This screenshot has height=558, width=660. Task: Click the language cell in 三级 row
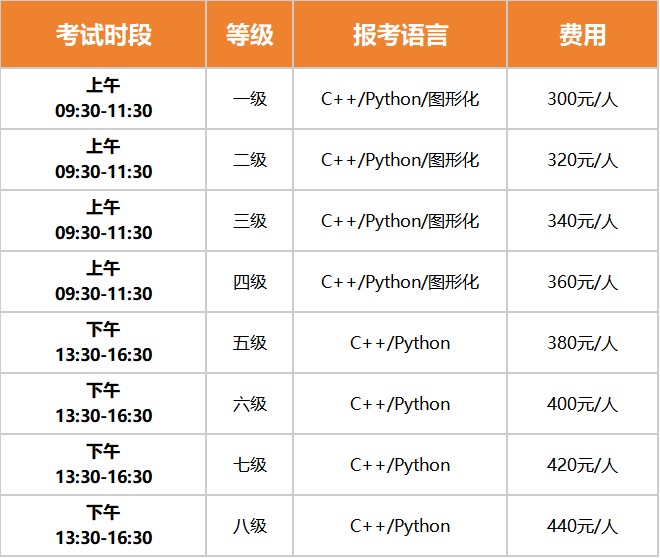400,221
